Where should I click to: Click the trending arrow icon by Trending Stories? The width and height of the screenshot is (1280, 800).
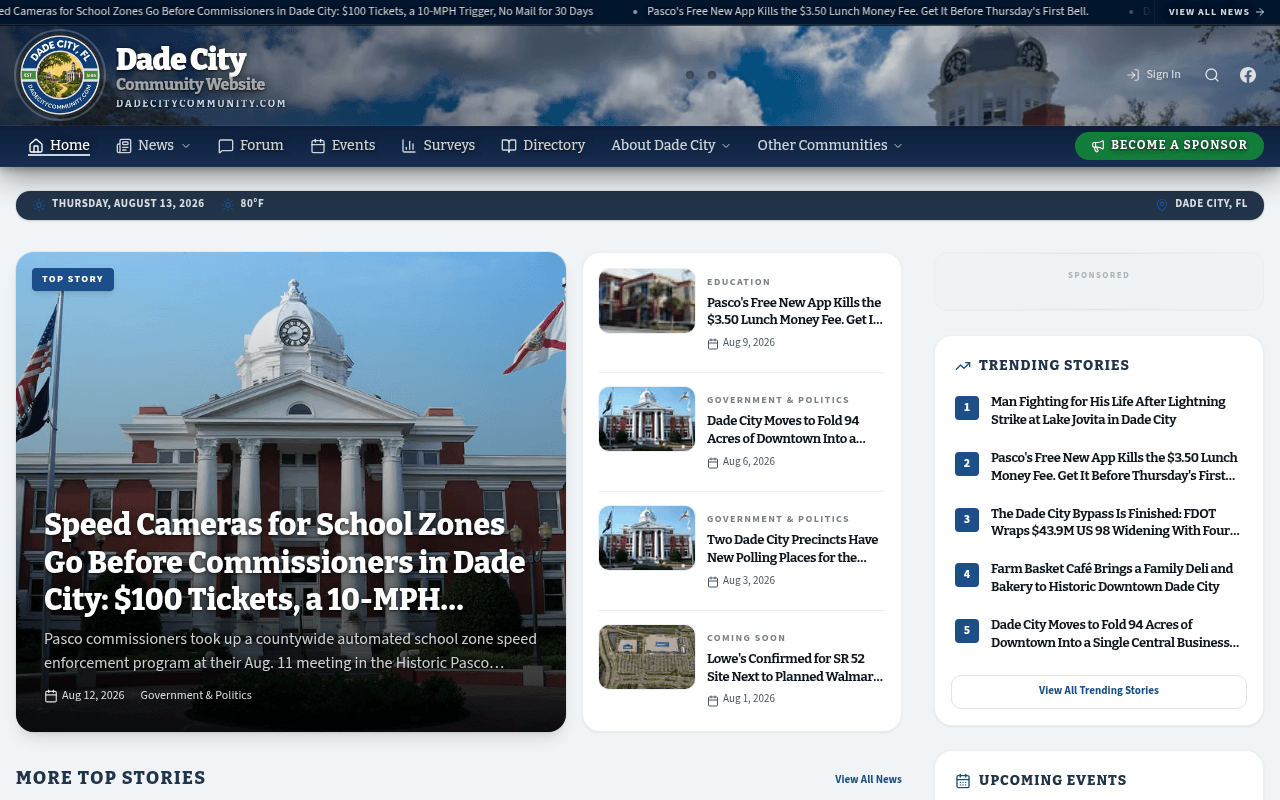963,366
